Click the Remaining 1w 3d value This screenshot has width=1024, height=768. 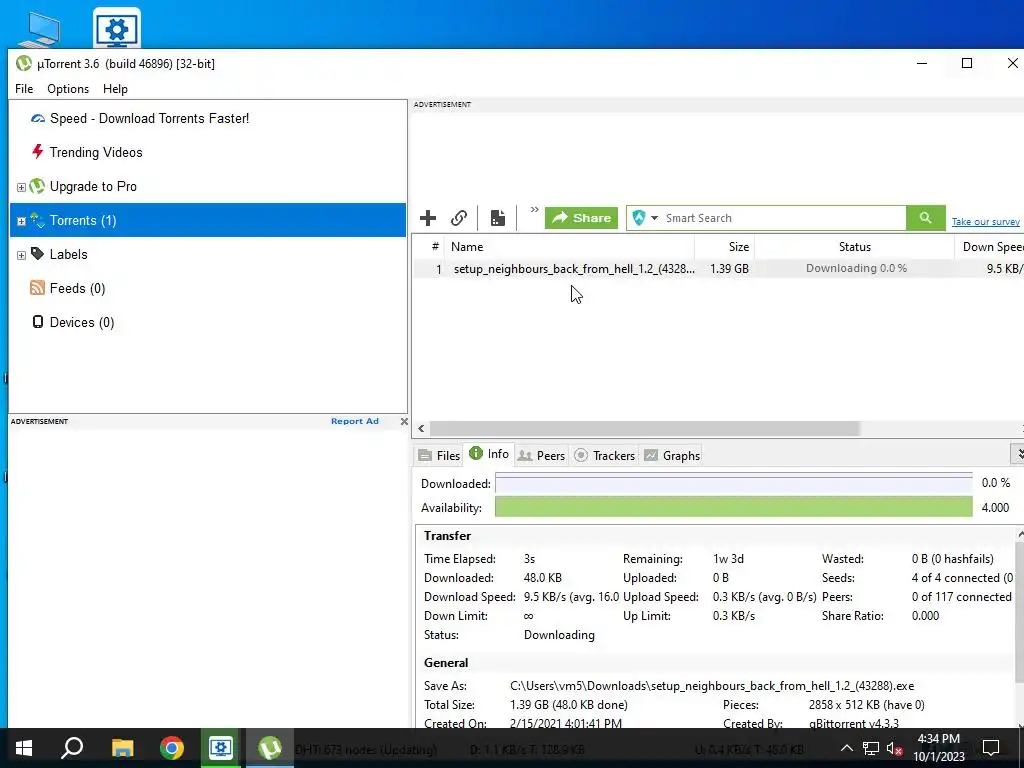728,559
